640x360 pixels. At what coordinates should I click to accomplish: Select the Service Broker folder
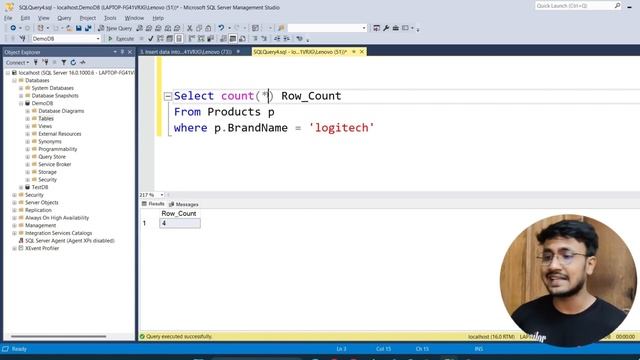55,164
